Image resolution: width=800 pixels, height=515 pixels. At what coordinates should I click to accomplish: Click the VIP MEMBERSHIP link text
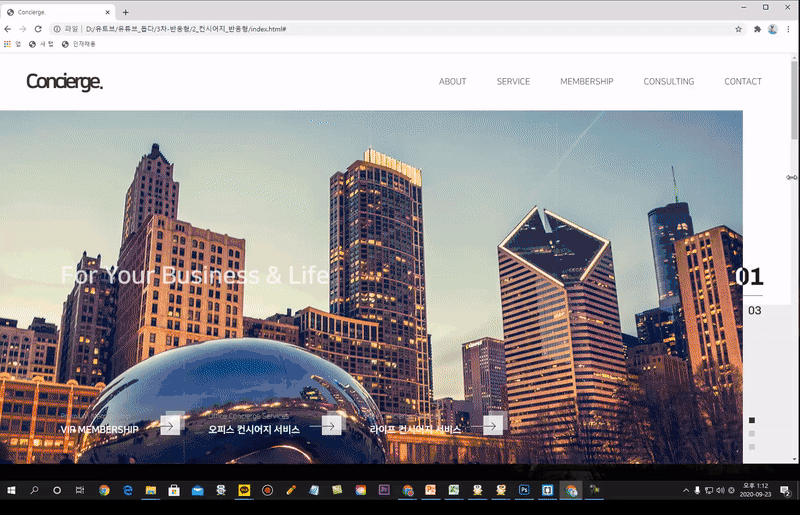coord(99,430)
